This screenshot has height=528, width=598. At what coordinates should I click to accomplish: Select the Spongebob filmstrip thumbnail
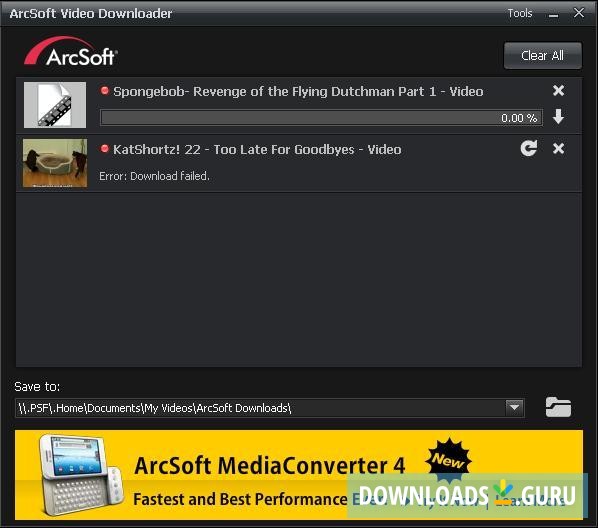(x=55, y=105)
